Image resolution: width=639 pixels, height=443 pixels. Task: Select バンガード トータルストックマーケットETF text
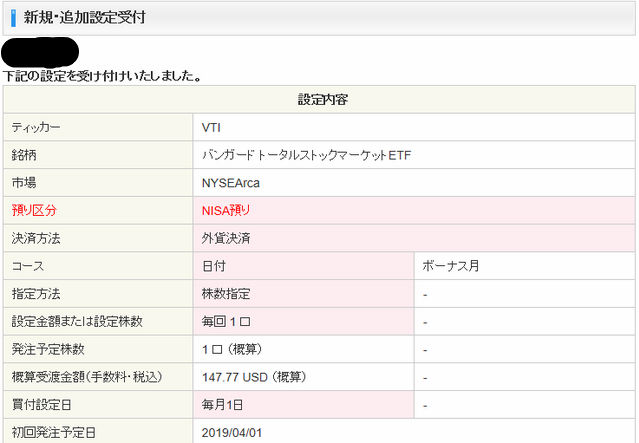pos(306,155)
